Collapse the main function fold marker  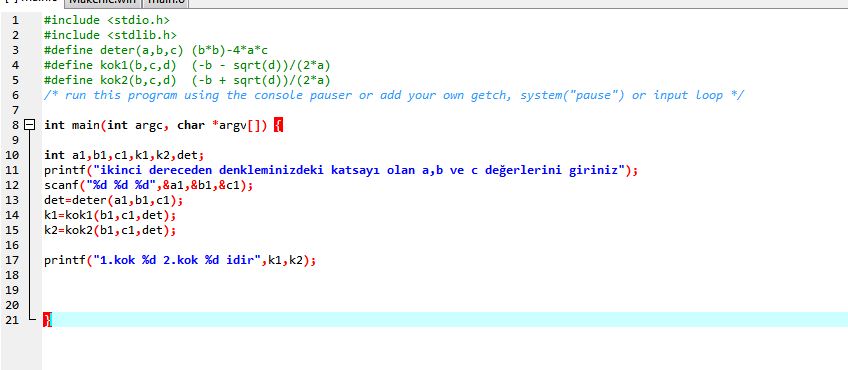click(x=30, y=125)
